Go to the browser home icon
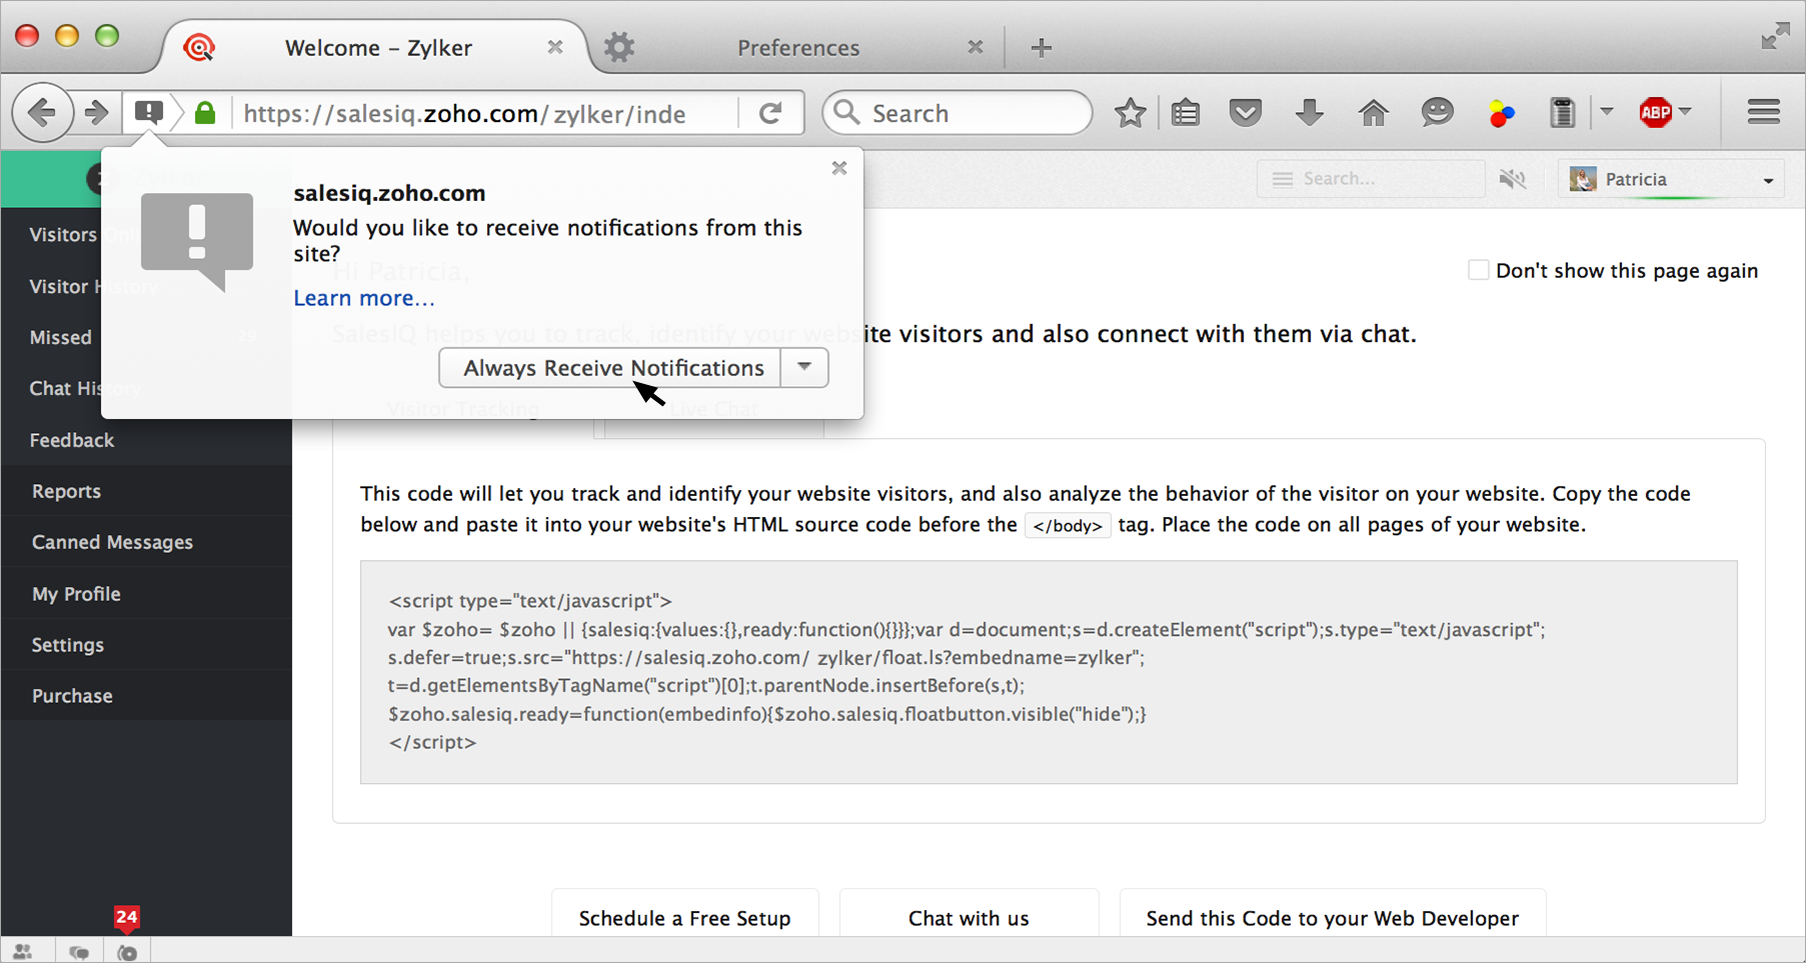Screen dimensions: 1806x963 pos(1373,113)
